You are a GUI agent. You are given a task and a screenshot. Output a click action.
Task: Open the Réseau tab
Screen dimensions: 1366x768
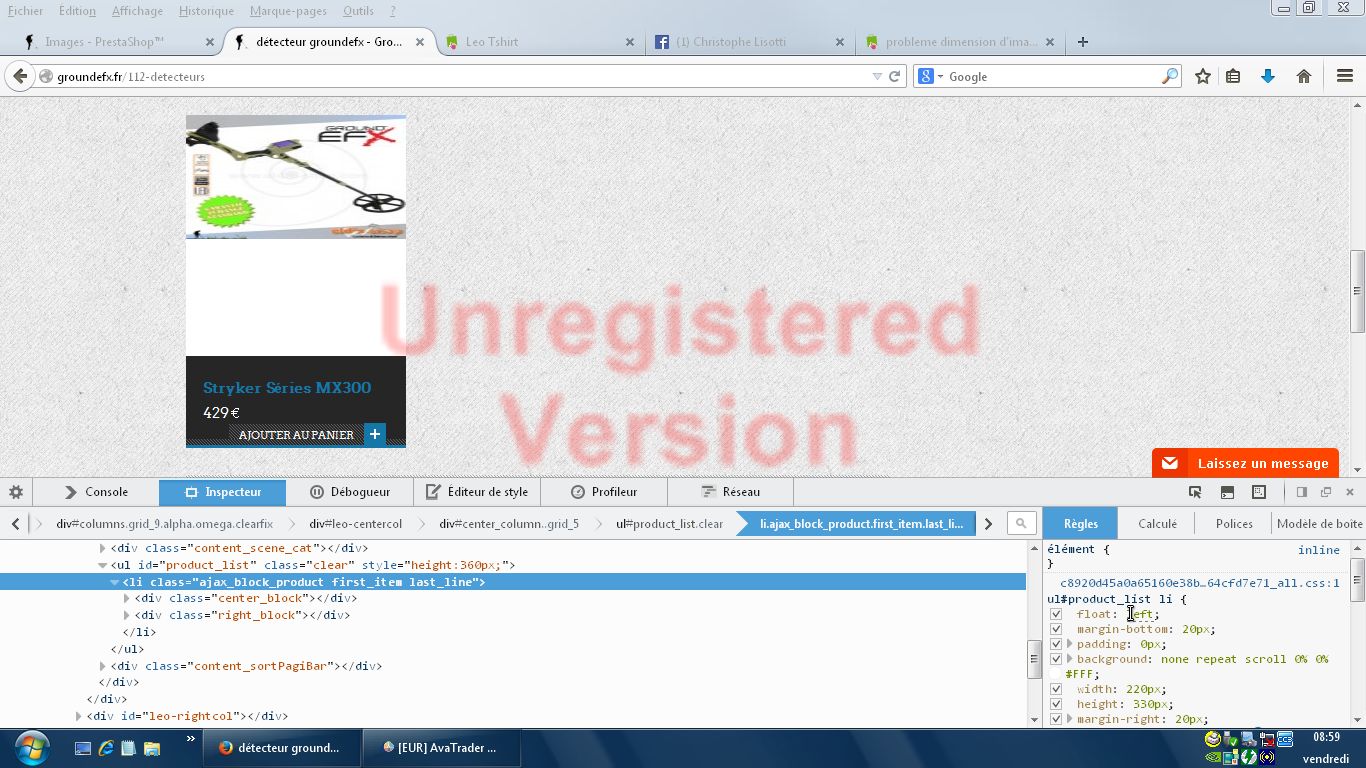tap(731, 492)
